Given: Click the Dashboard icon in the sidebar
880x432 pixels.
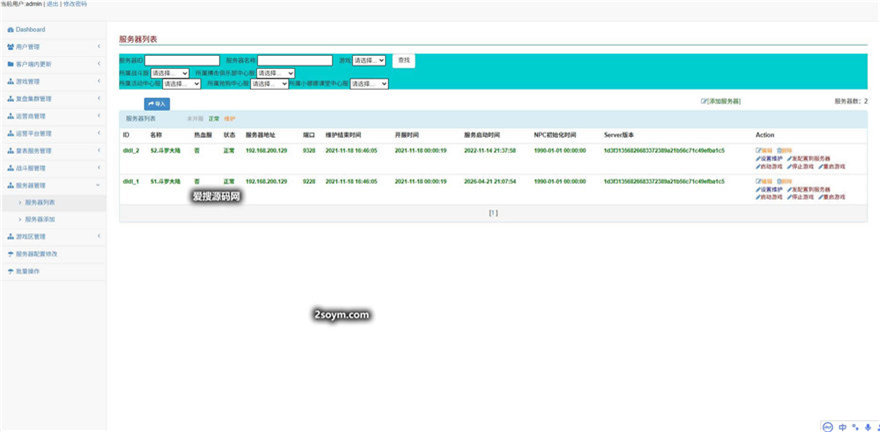Looking at the screenshot, I should pos(10,30).
